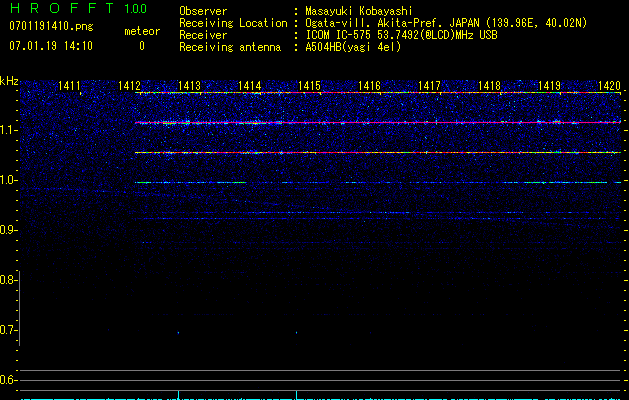Click the meteor label

click(x=141, y=31)
